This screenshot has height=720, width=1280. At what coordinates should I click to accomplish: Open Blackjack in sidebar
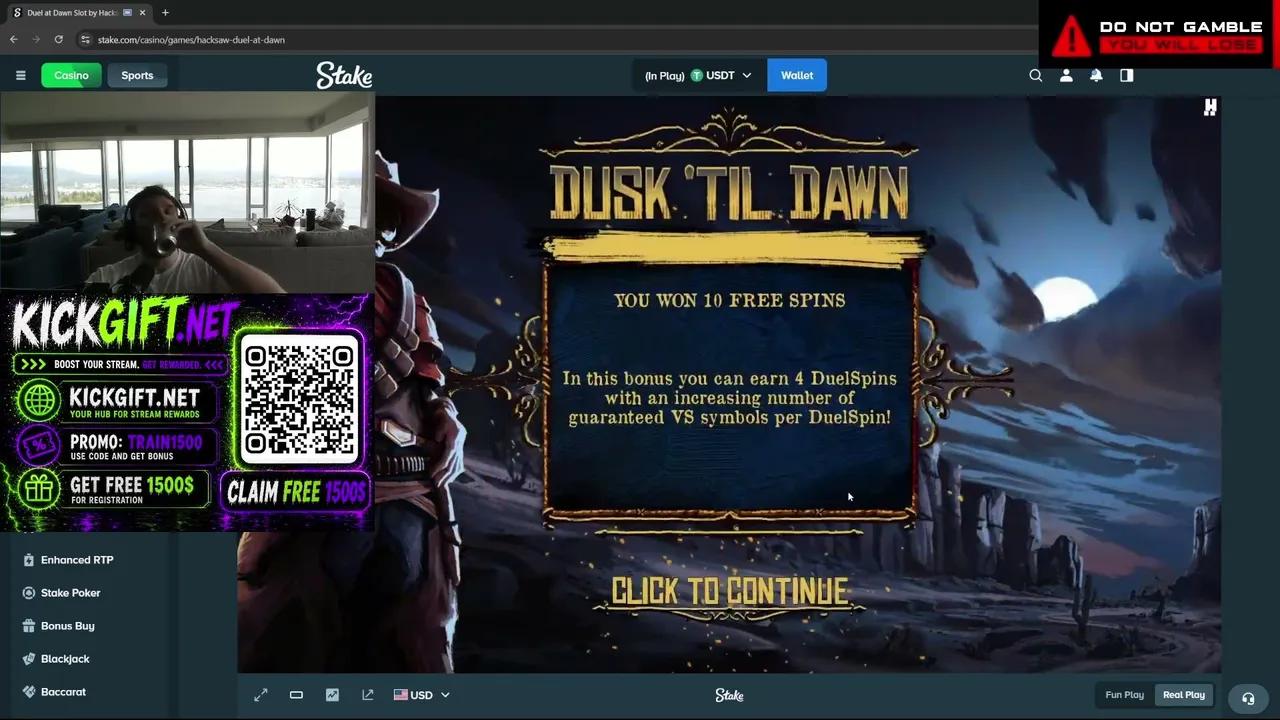(x=65, y=659)
